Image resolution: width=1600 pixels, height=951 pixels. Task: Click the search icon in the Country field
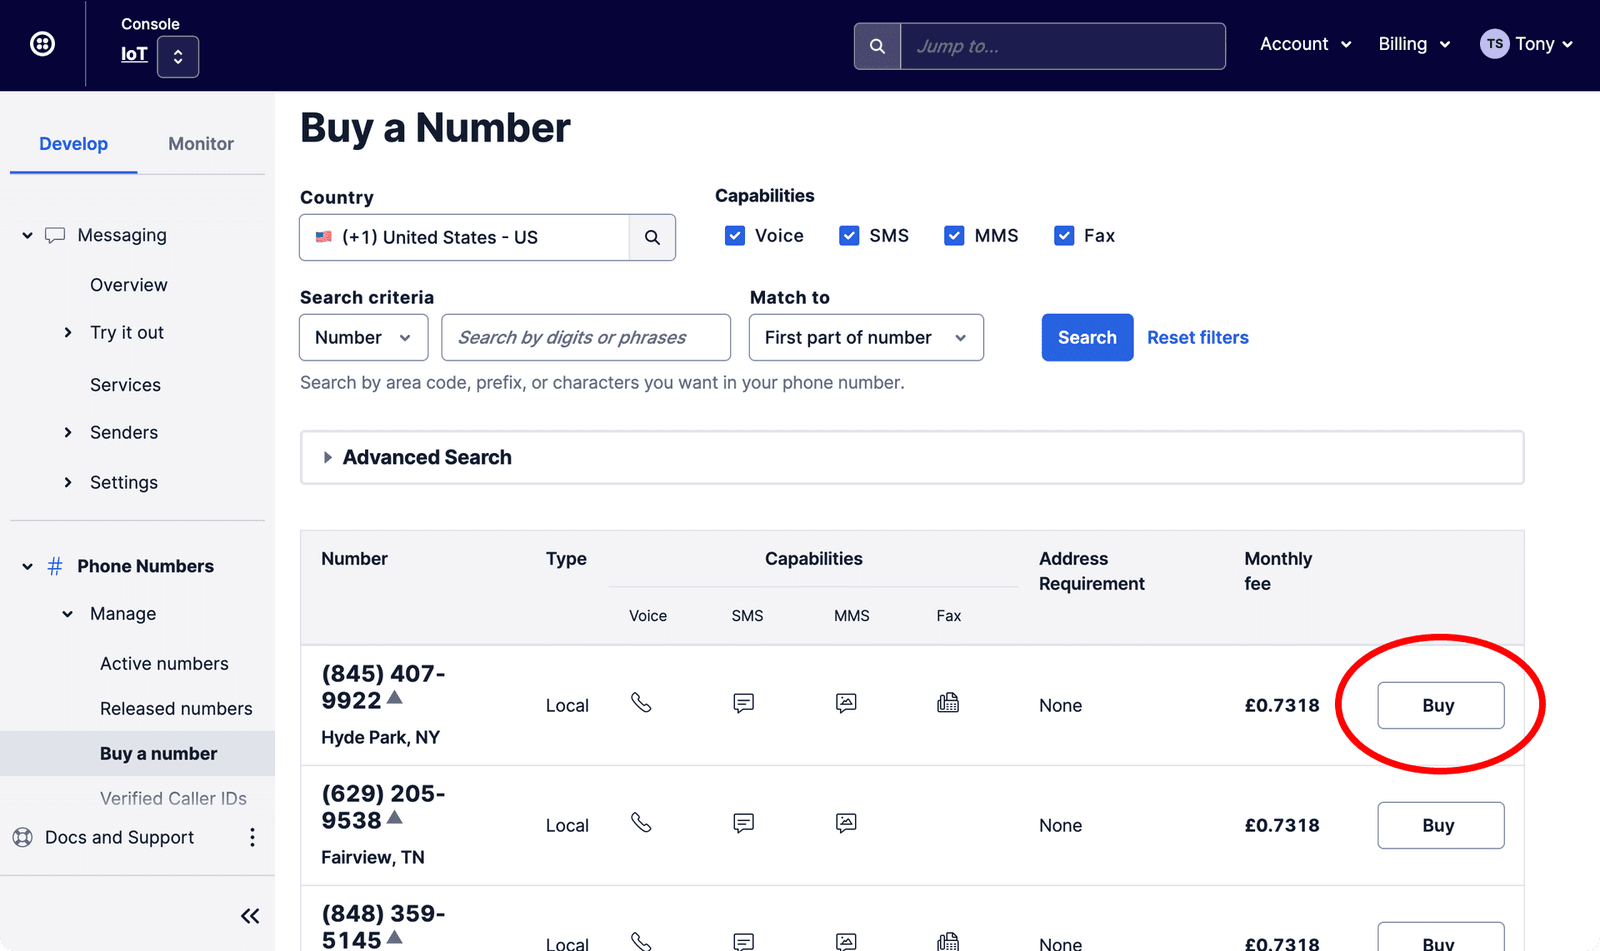(x=652, y=237)
